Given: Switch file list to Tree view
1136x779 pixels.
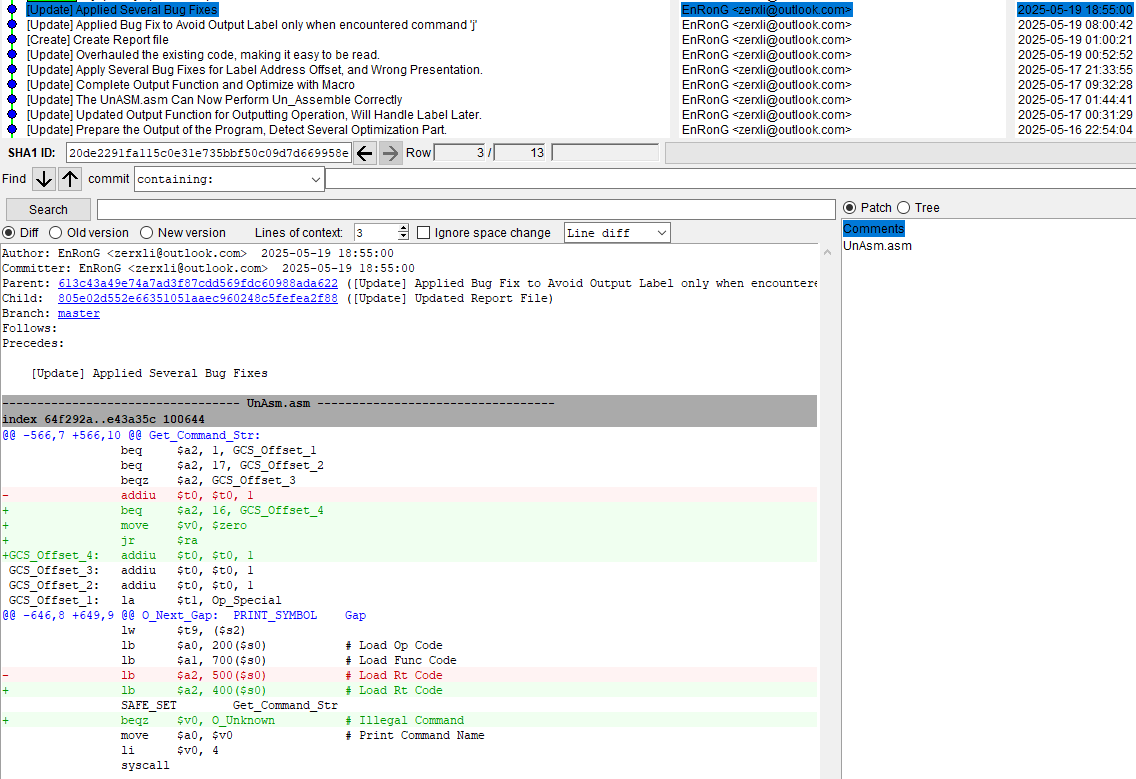Looking at the screenshot, I should (904, 208).
